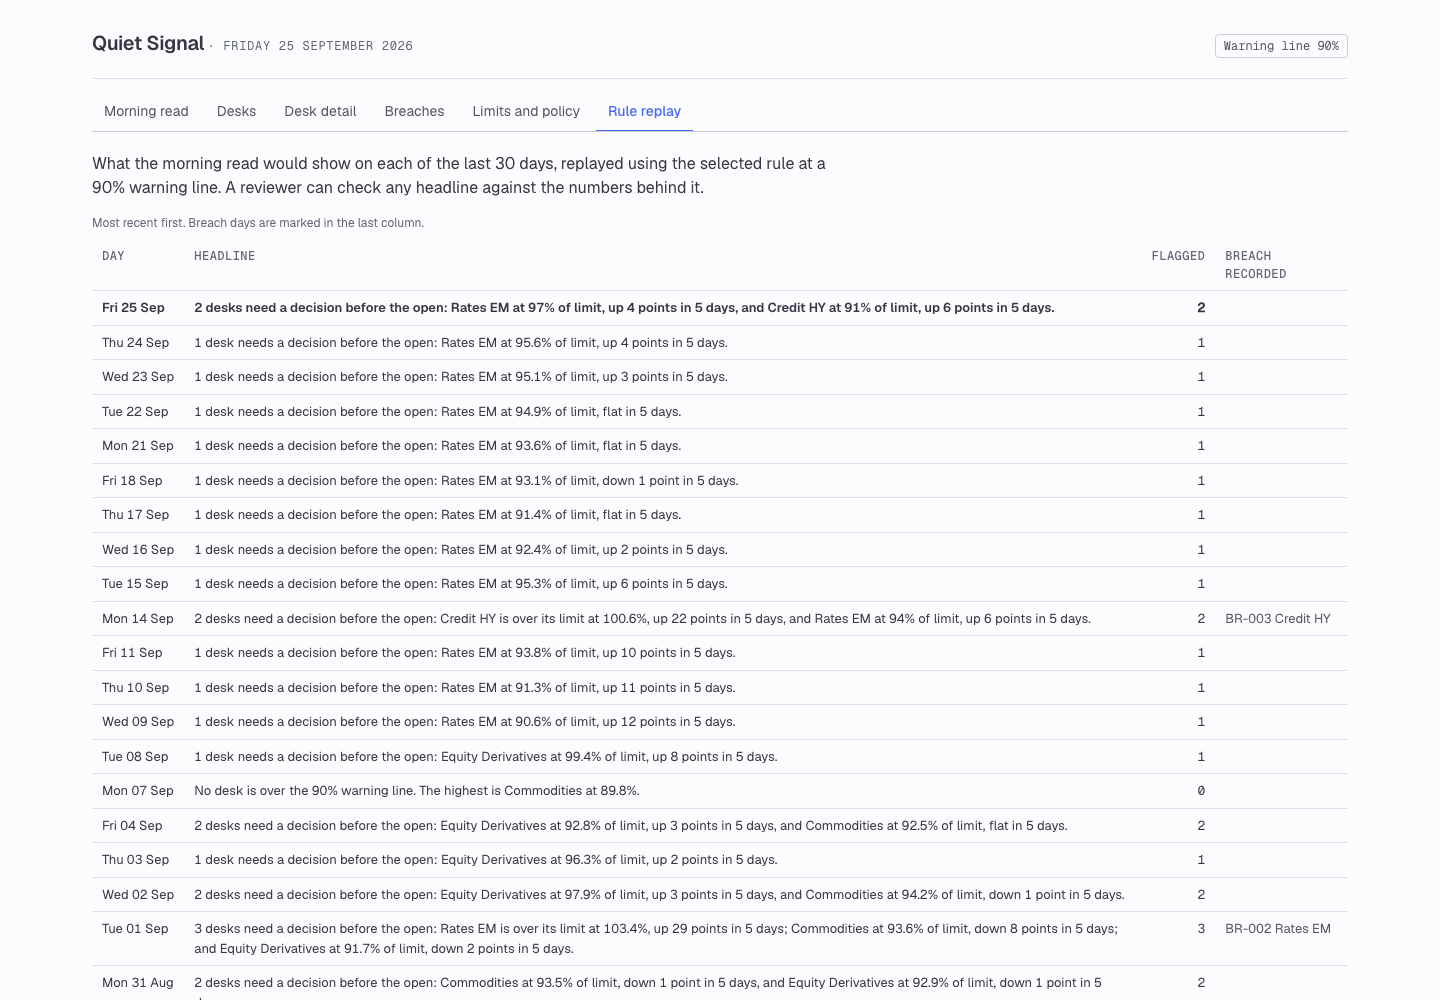Screen dimensions: 1440x1000
Task: Click the Friday 25 September 2026 date
Action: (x=318, y=46)
